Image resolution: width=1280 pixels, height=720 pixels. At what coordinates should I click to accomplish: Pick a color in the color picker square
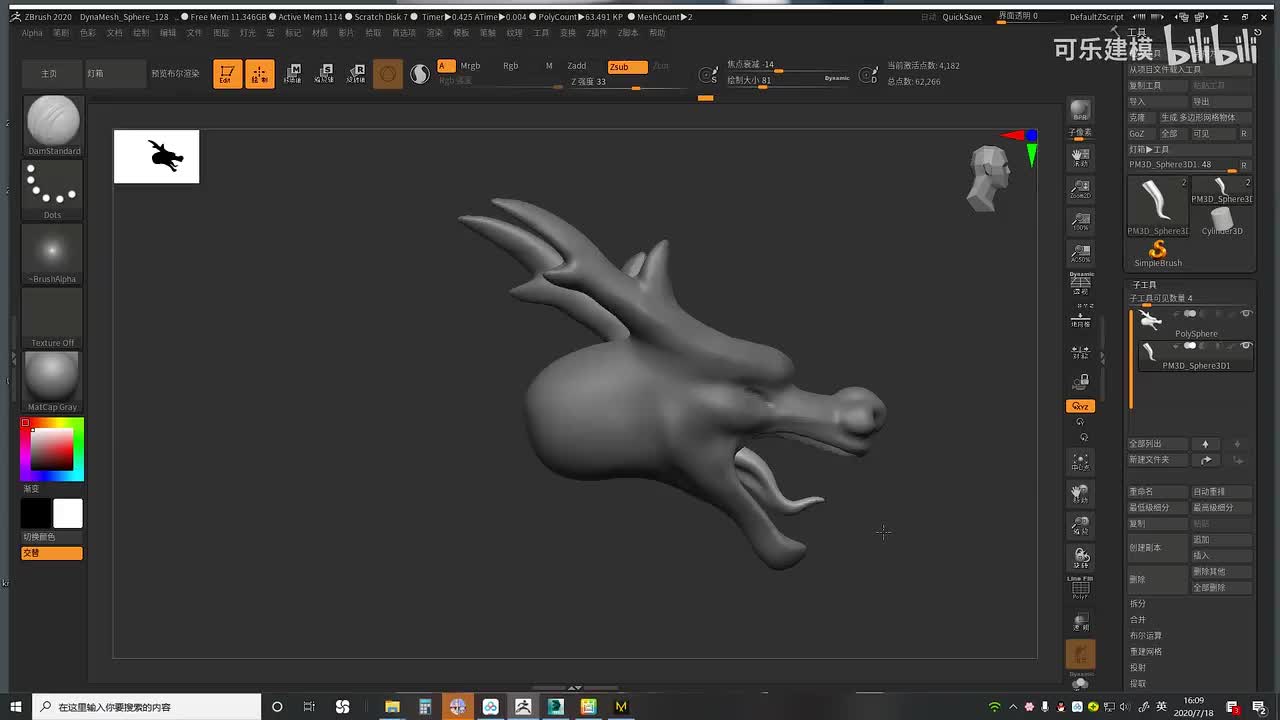tap(52, 449)
